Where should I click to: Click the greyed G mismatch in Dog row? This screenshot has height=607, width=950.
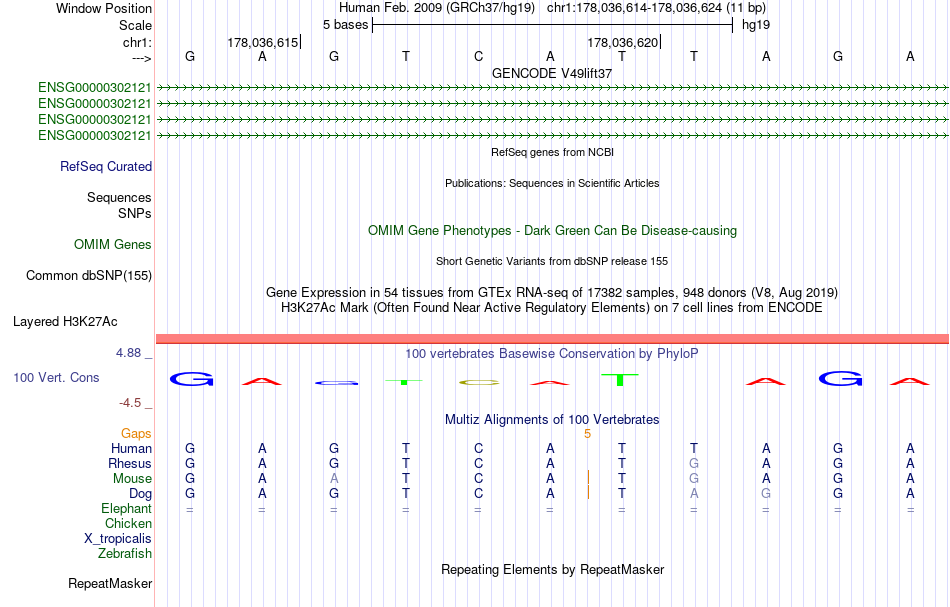(x=766, y=494)
